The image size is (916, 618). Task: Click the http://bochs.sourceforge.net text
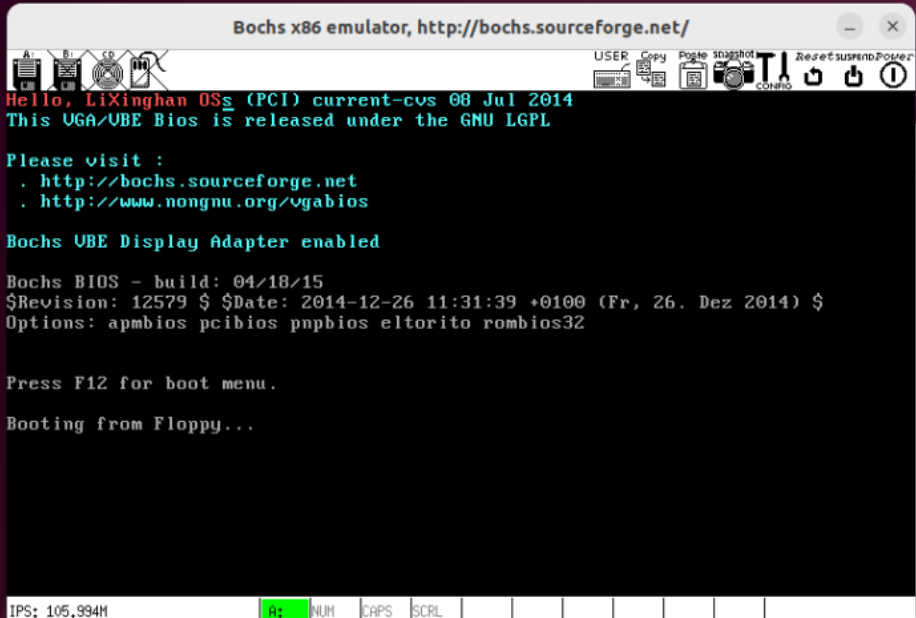(x=199, y=181)
